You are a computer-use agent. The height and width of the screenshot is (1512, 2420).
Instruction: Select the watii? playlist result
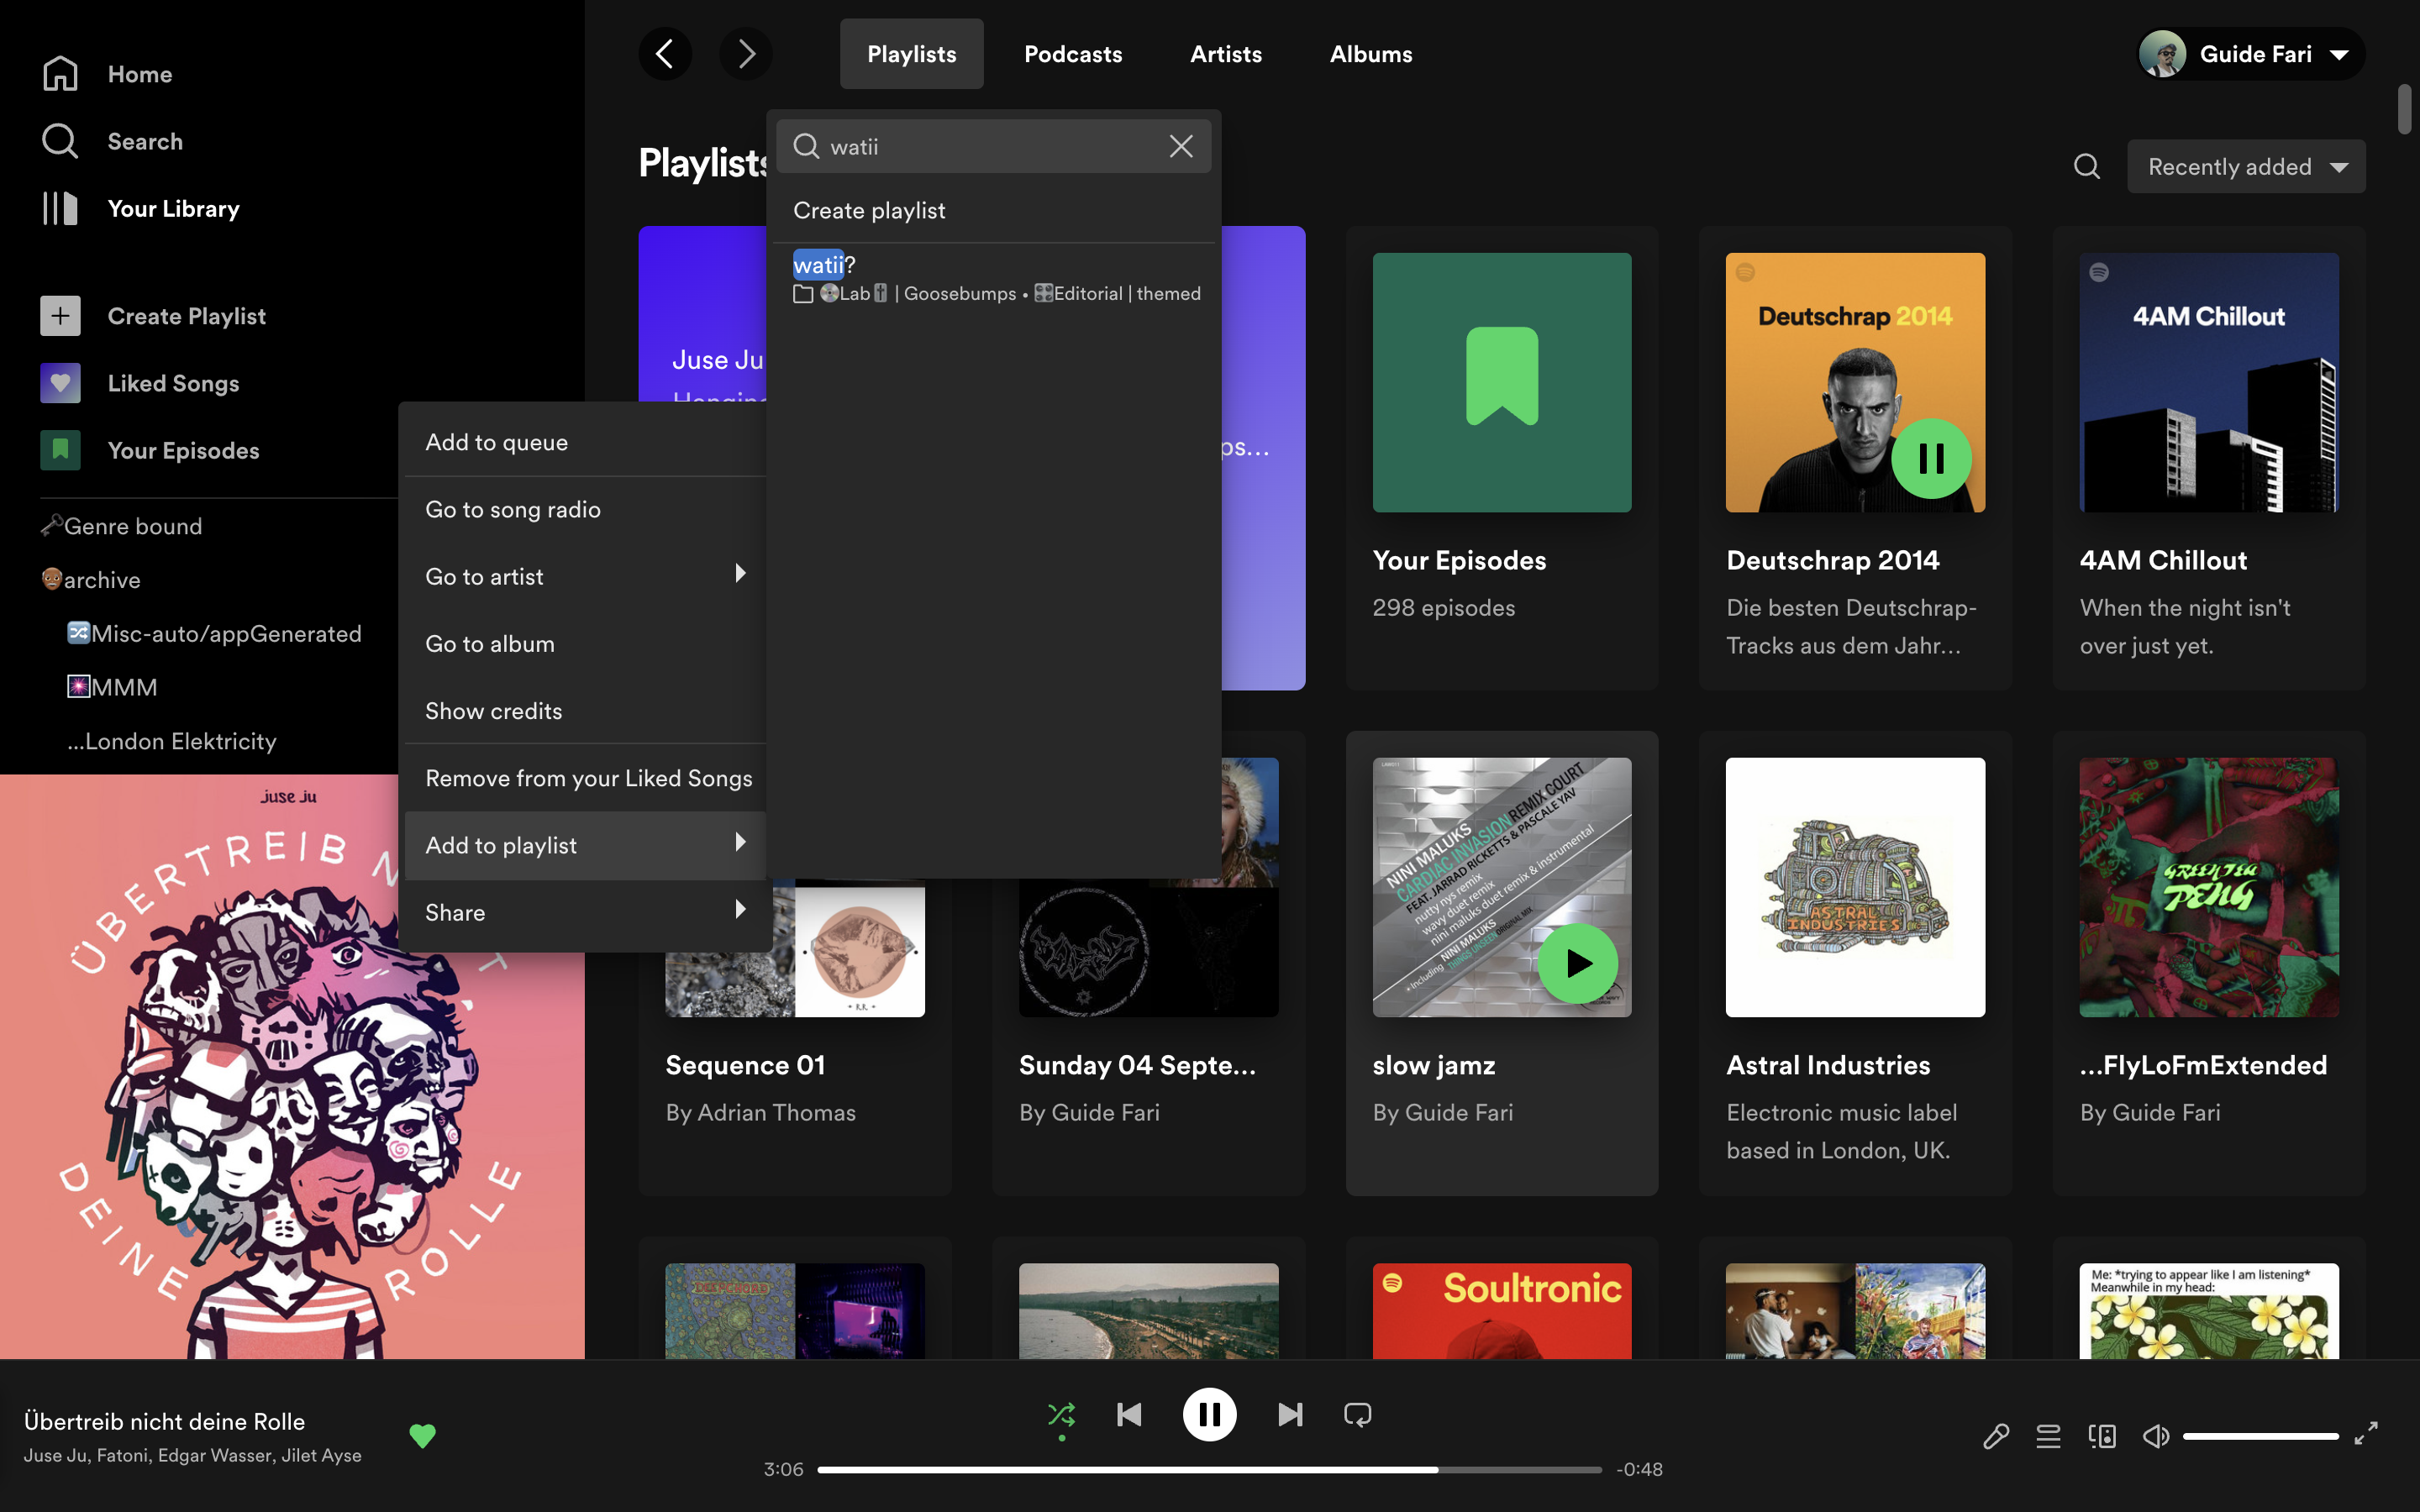(995, 278)
